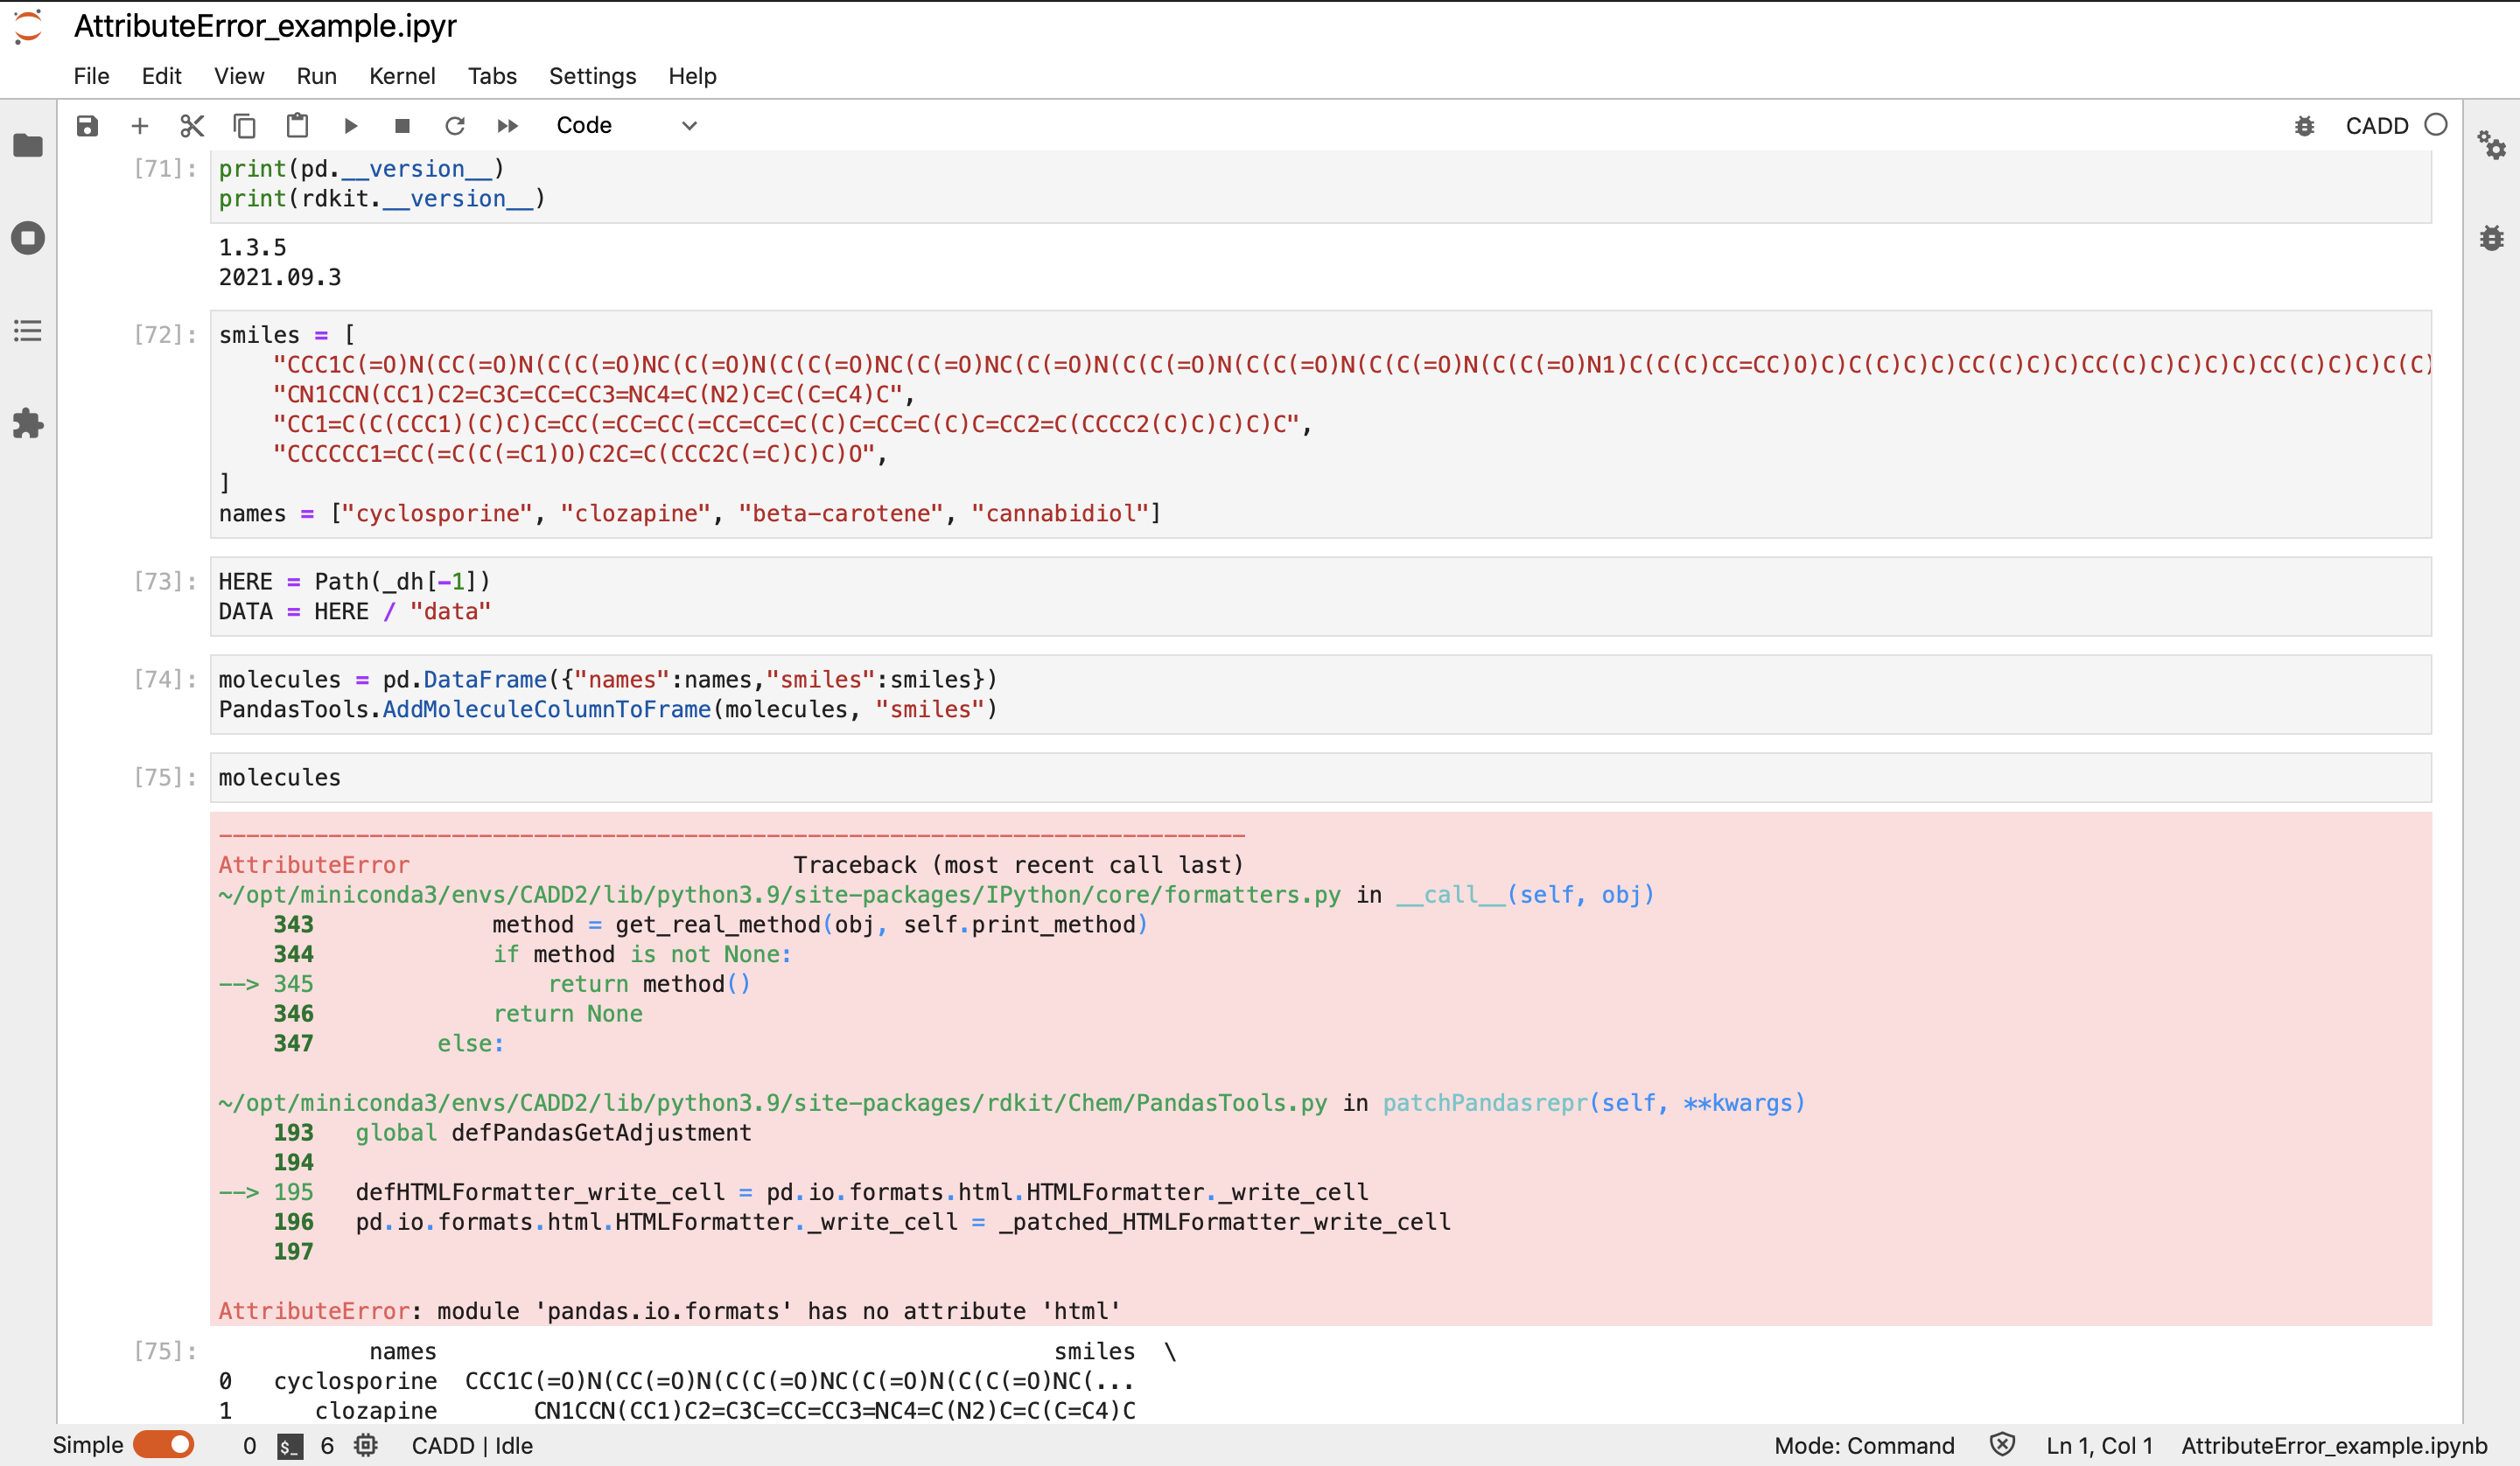Save the notebook
Image resolution: width=2520 pixels, height=1466 pixels.
(x=87, y=125)
